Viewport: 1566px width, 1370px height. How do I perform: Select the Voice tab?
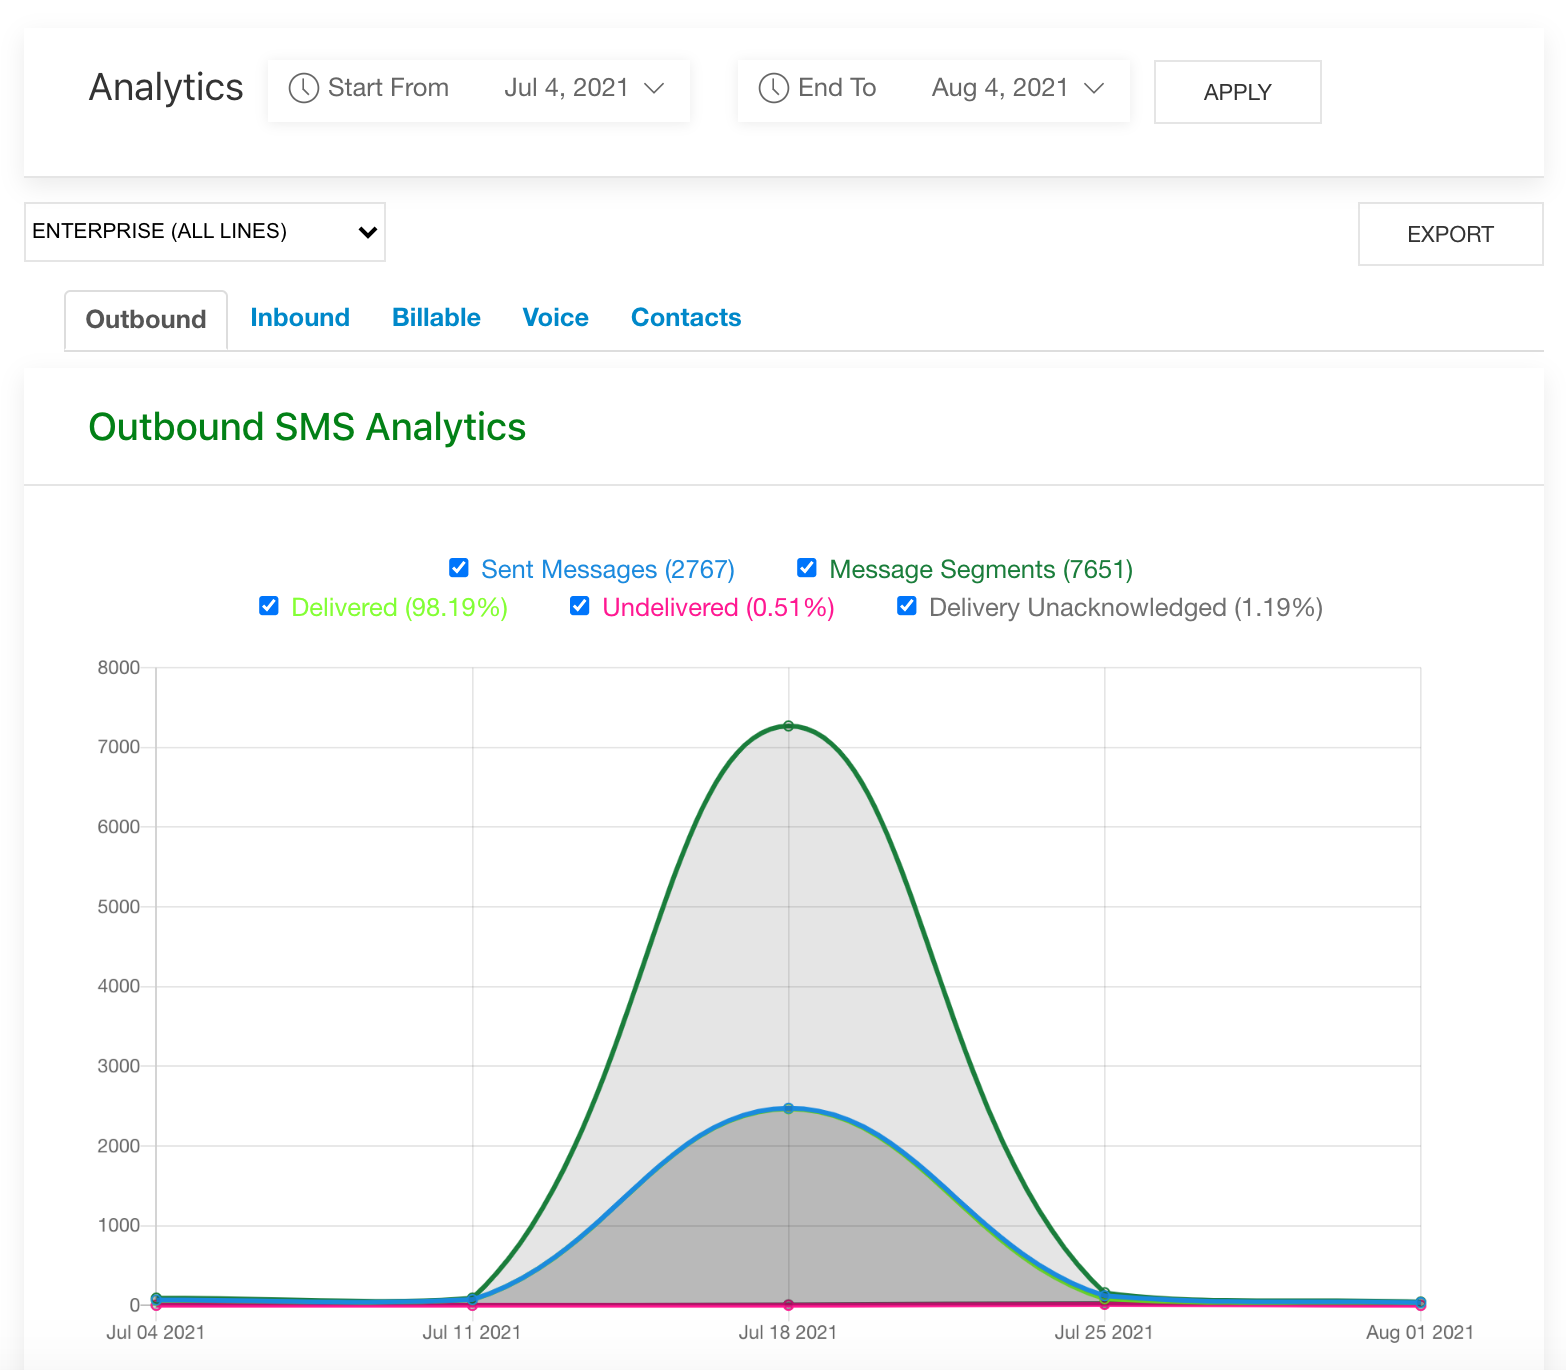coord(555,318)
